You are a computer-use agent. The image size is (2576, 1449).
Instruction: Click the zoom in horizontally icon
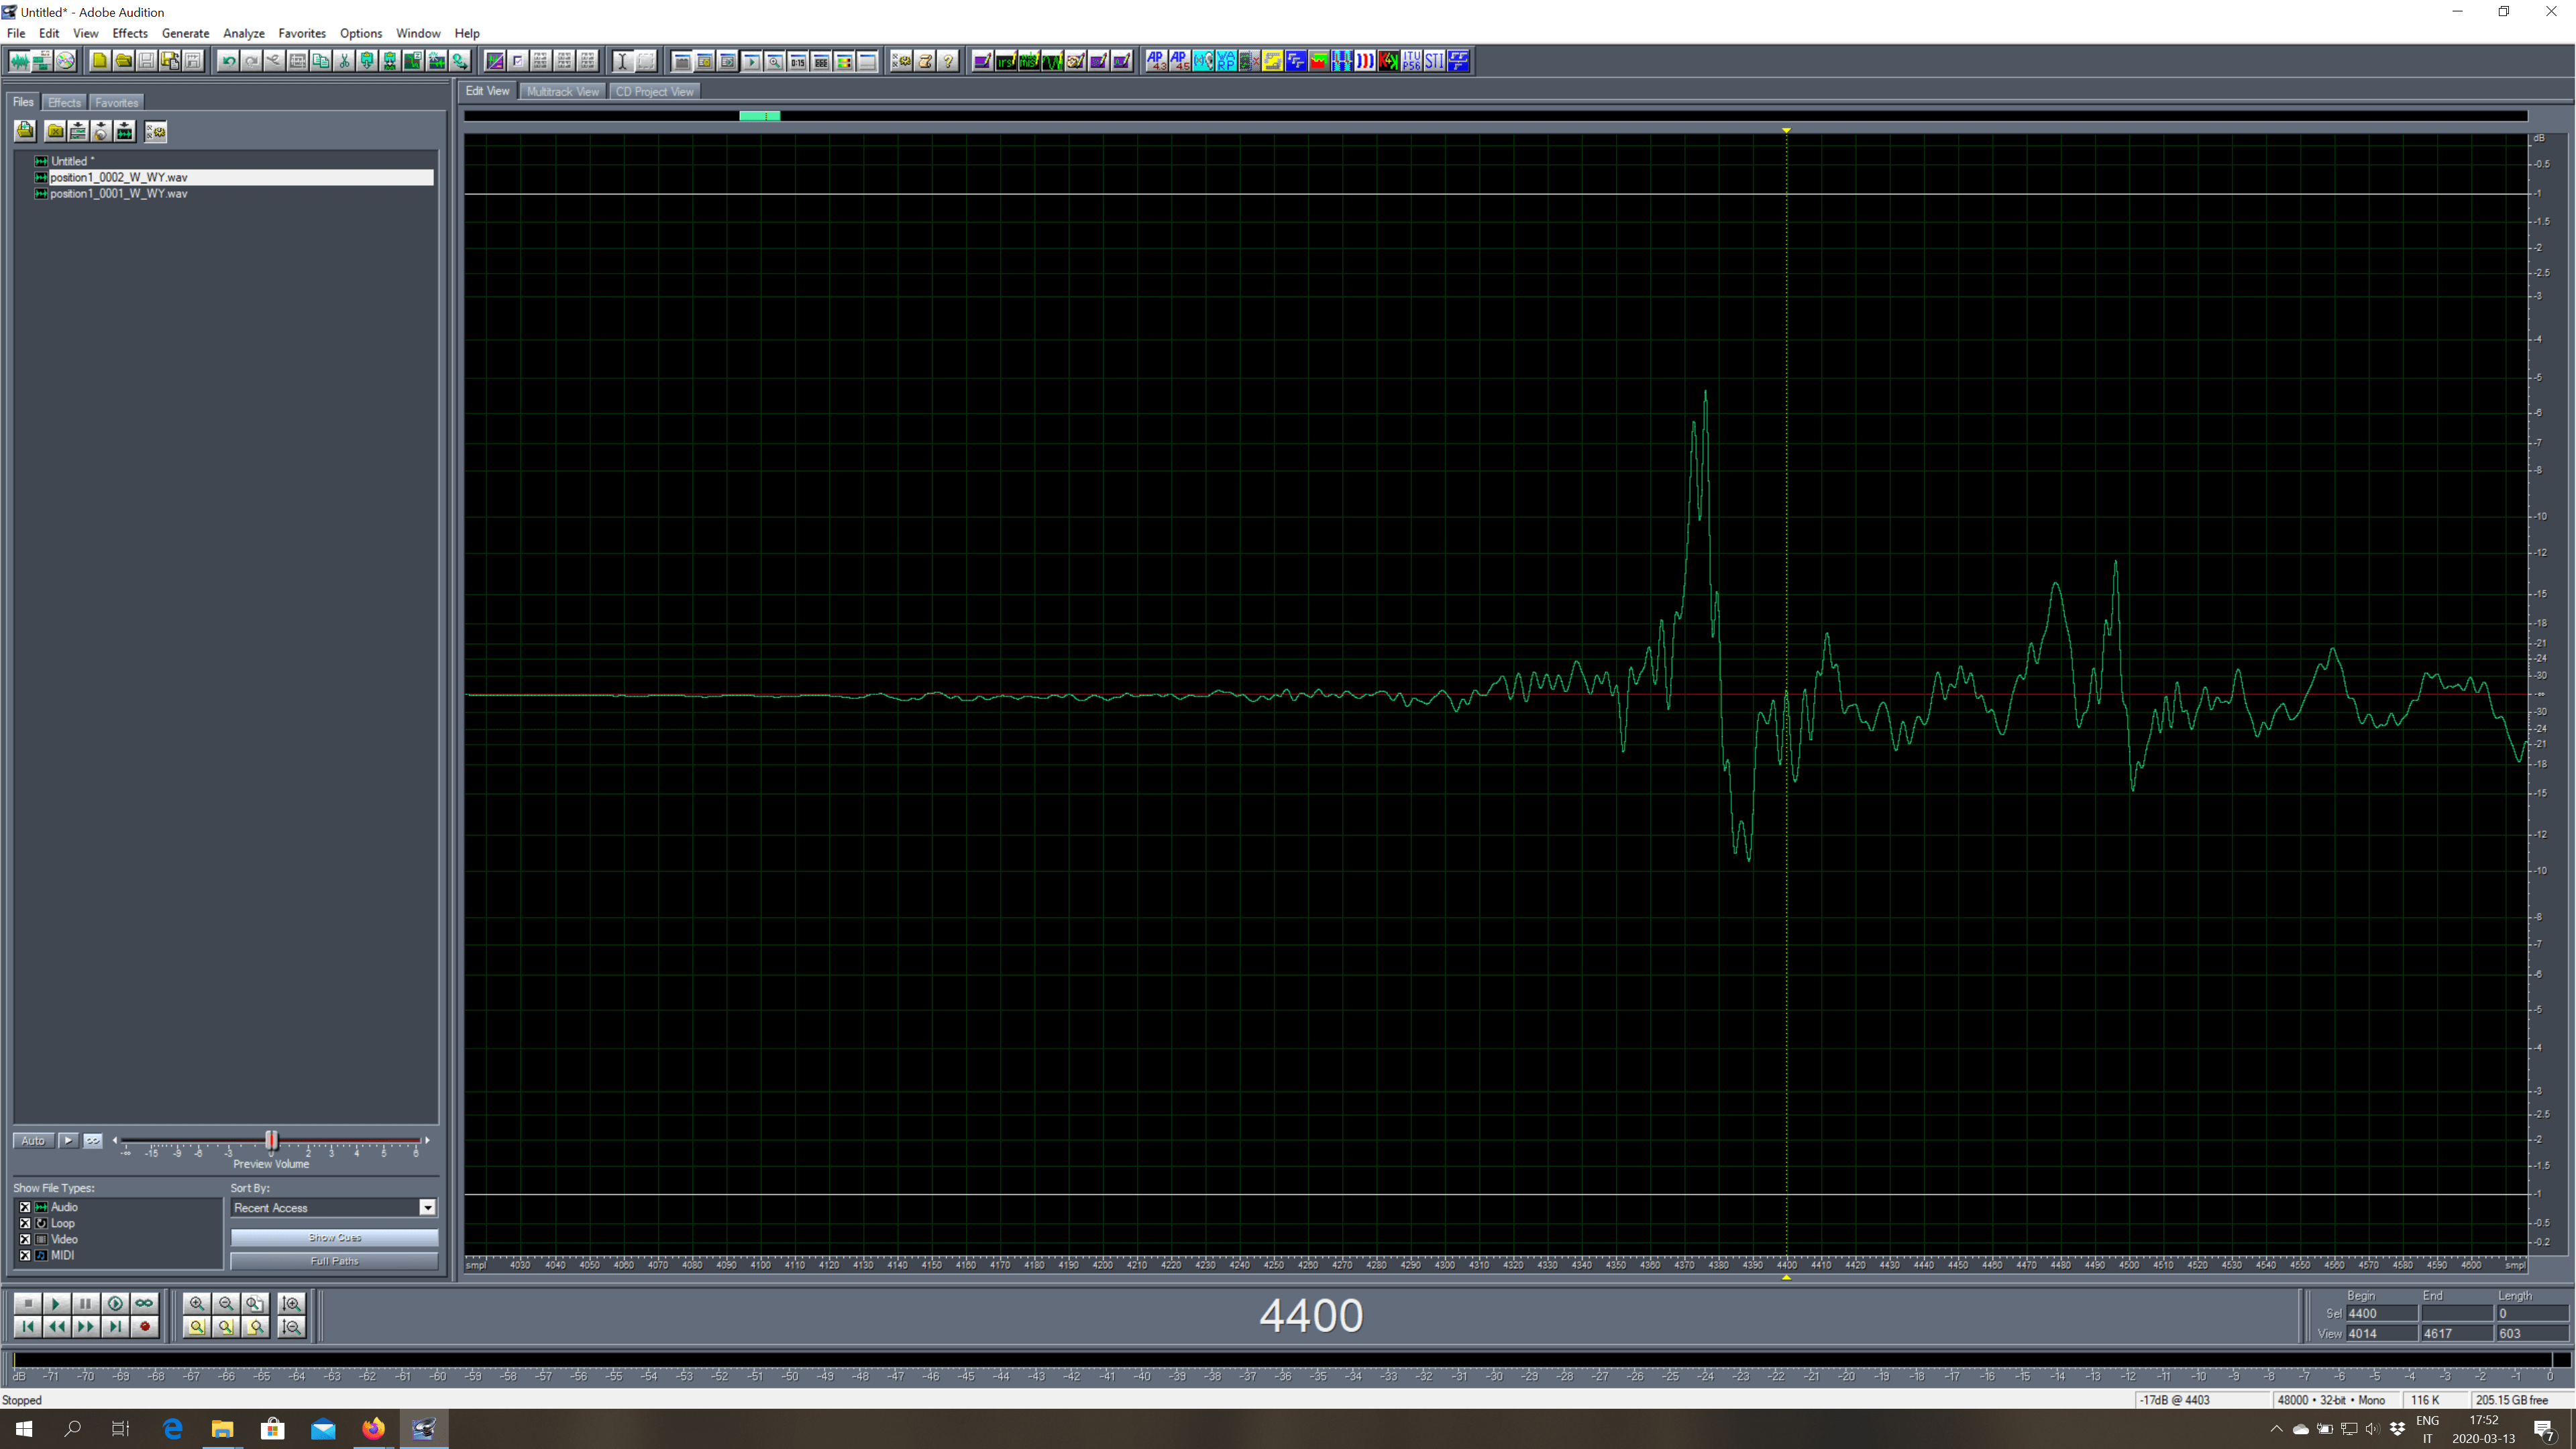tap(195, 1304)
